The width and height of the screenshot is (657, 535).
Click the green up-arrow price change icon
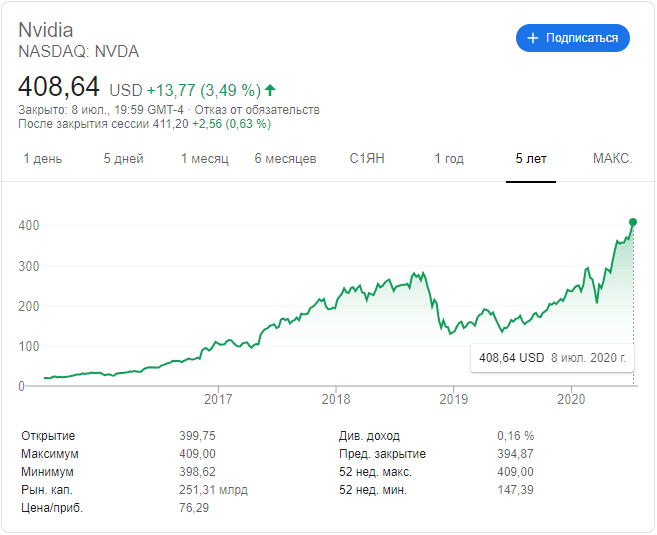coord(270,90)
